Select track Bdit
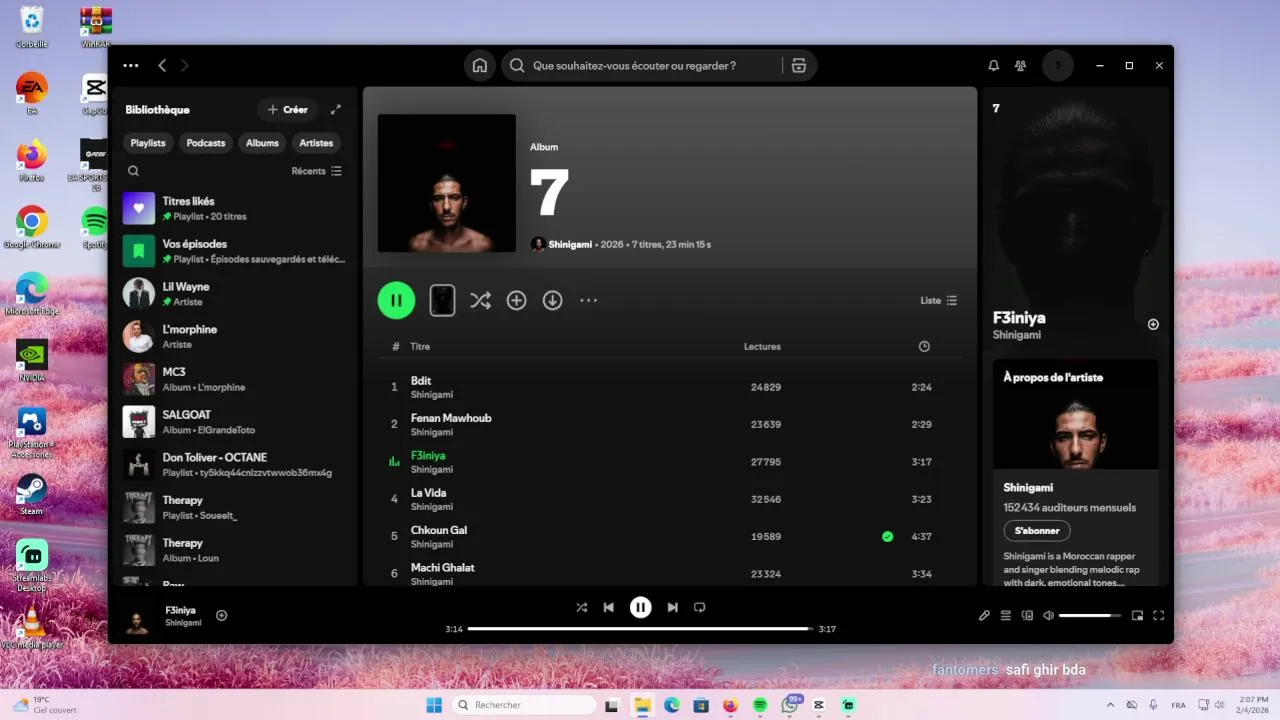The height and width of the screenshot is (720, 1280). [x=670, y=387]
